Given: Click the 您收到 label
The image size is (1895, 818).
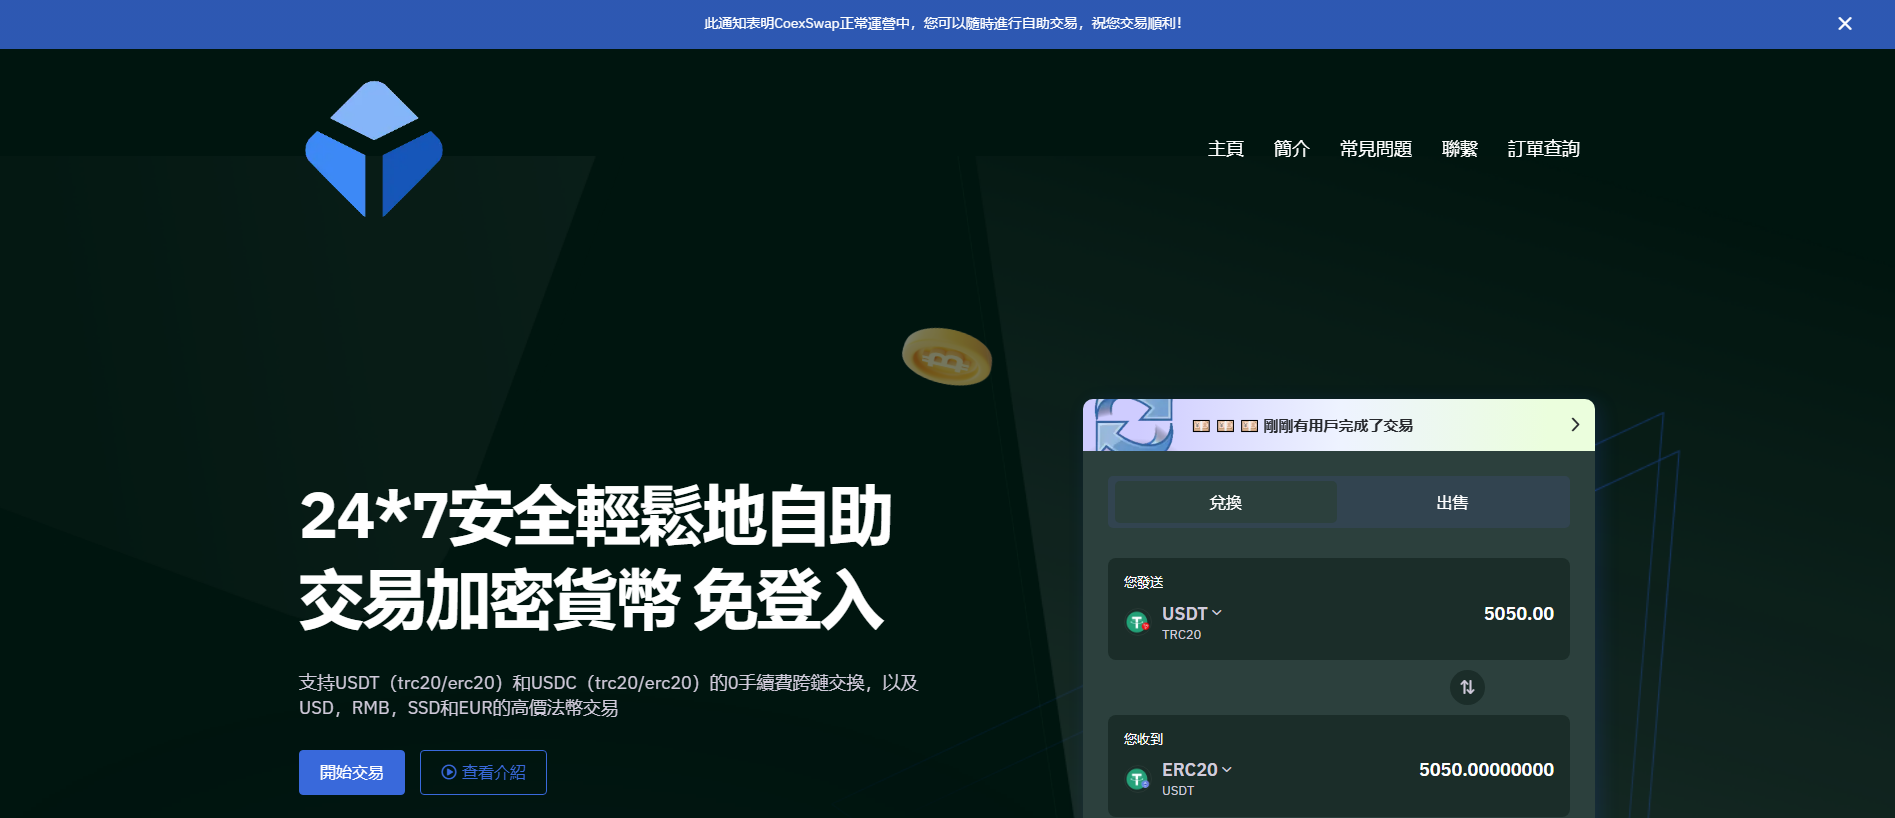Looking at the screenshot, I should tap(1143, 739).
